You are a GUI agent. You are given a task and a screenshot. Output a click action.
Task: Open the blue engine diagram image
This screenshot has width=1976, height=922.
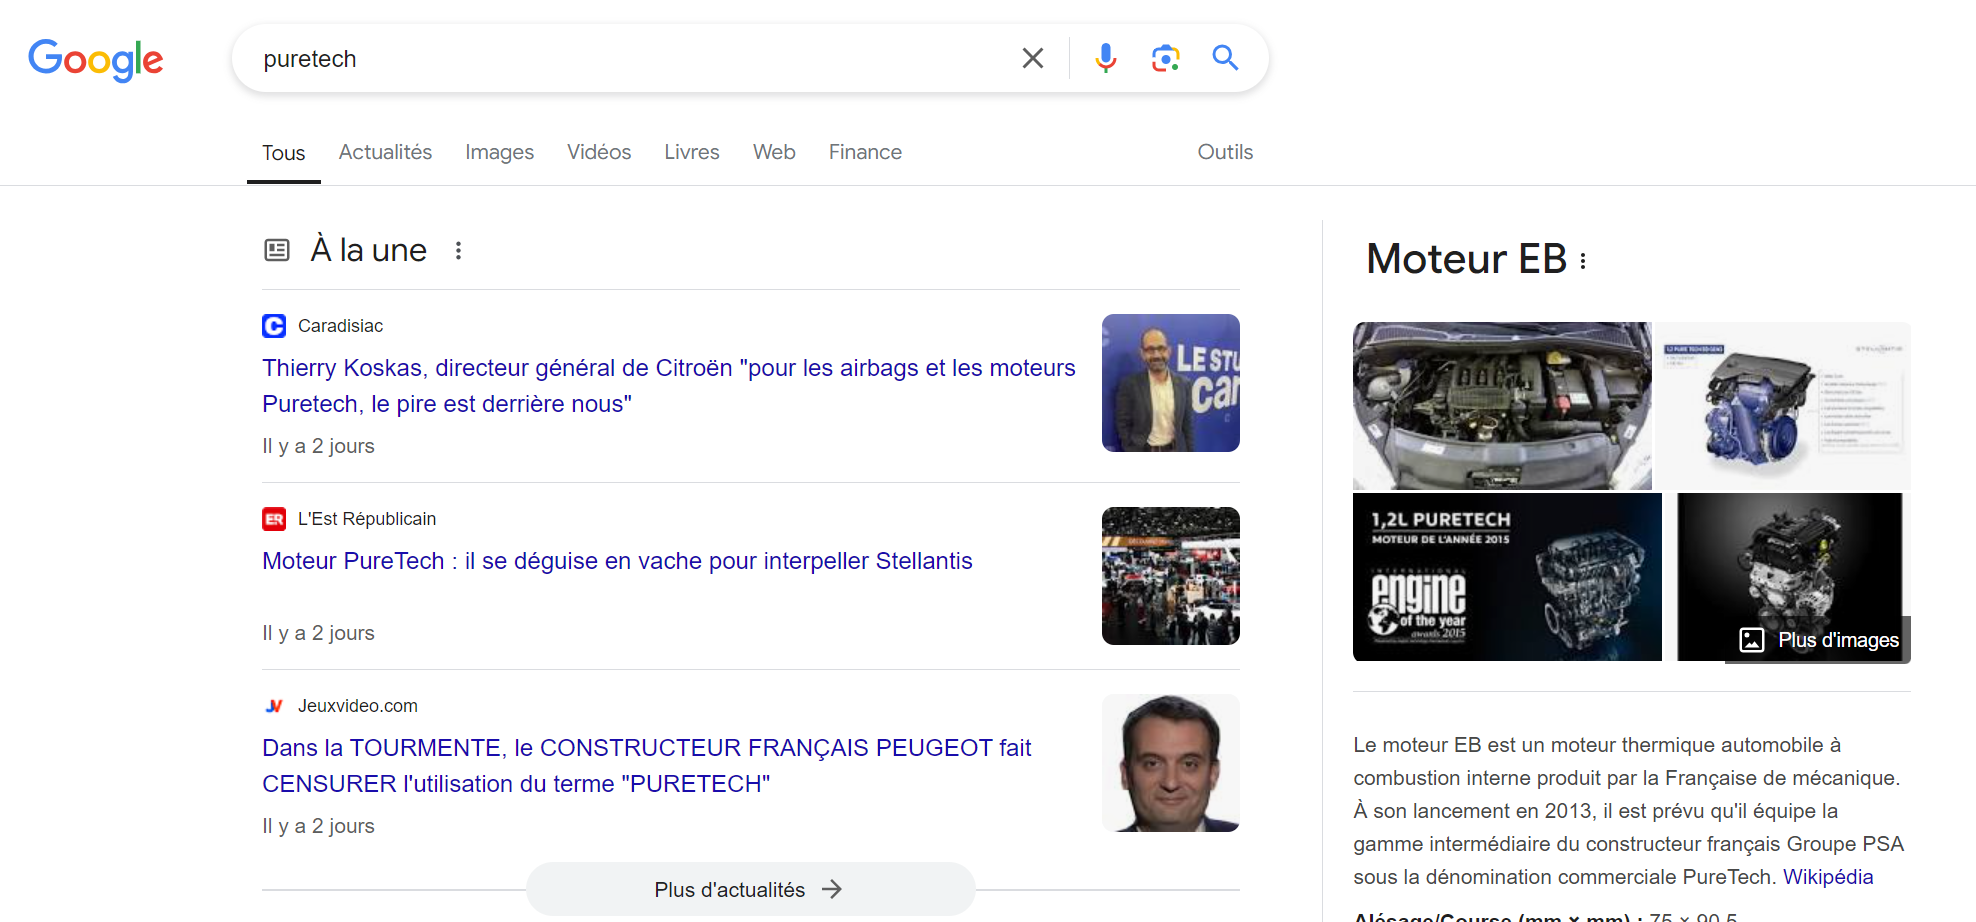pos(1783,406)
